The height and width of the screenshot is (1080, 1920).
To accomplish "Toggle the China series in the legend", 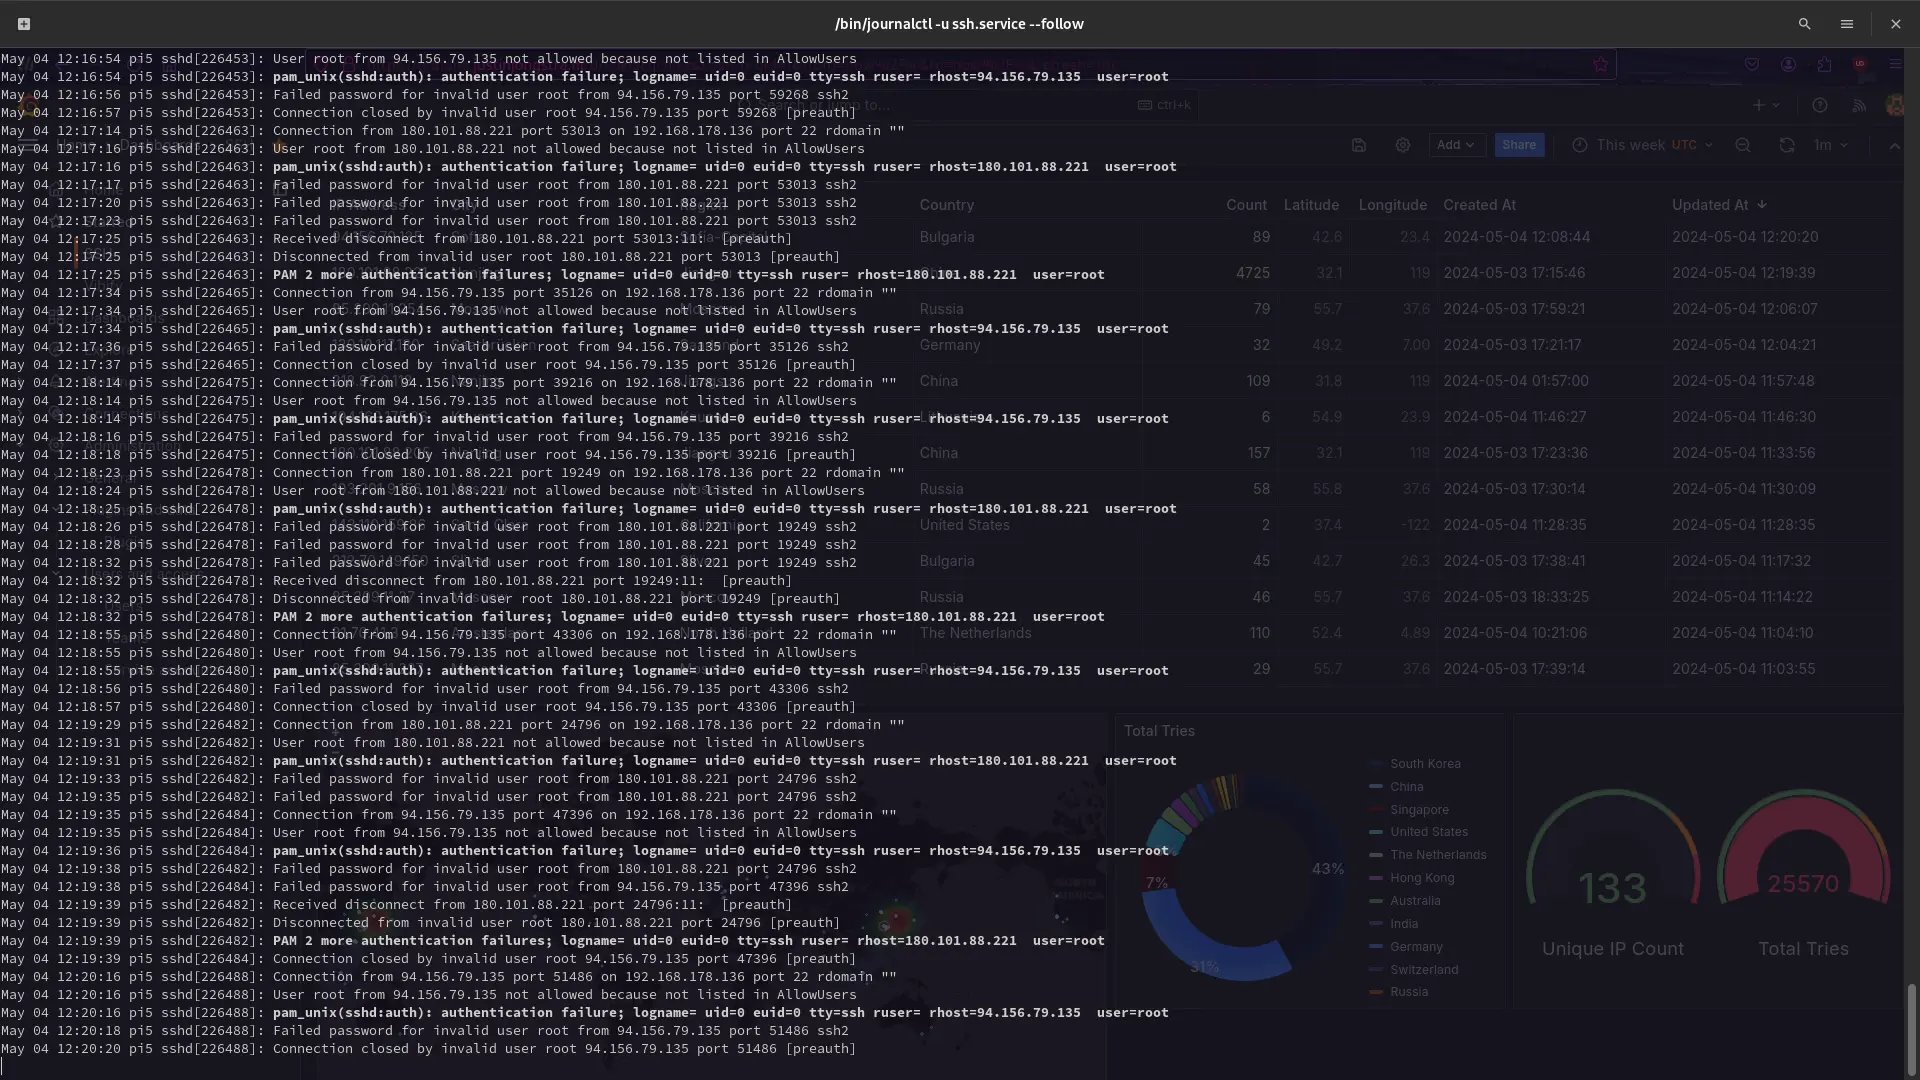I will pyautogui.click(x=1406, y=787).
